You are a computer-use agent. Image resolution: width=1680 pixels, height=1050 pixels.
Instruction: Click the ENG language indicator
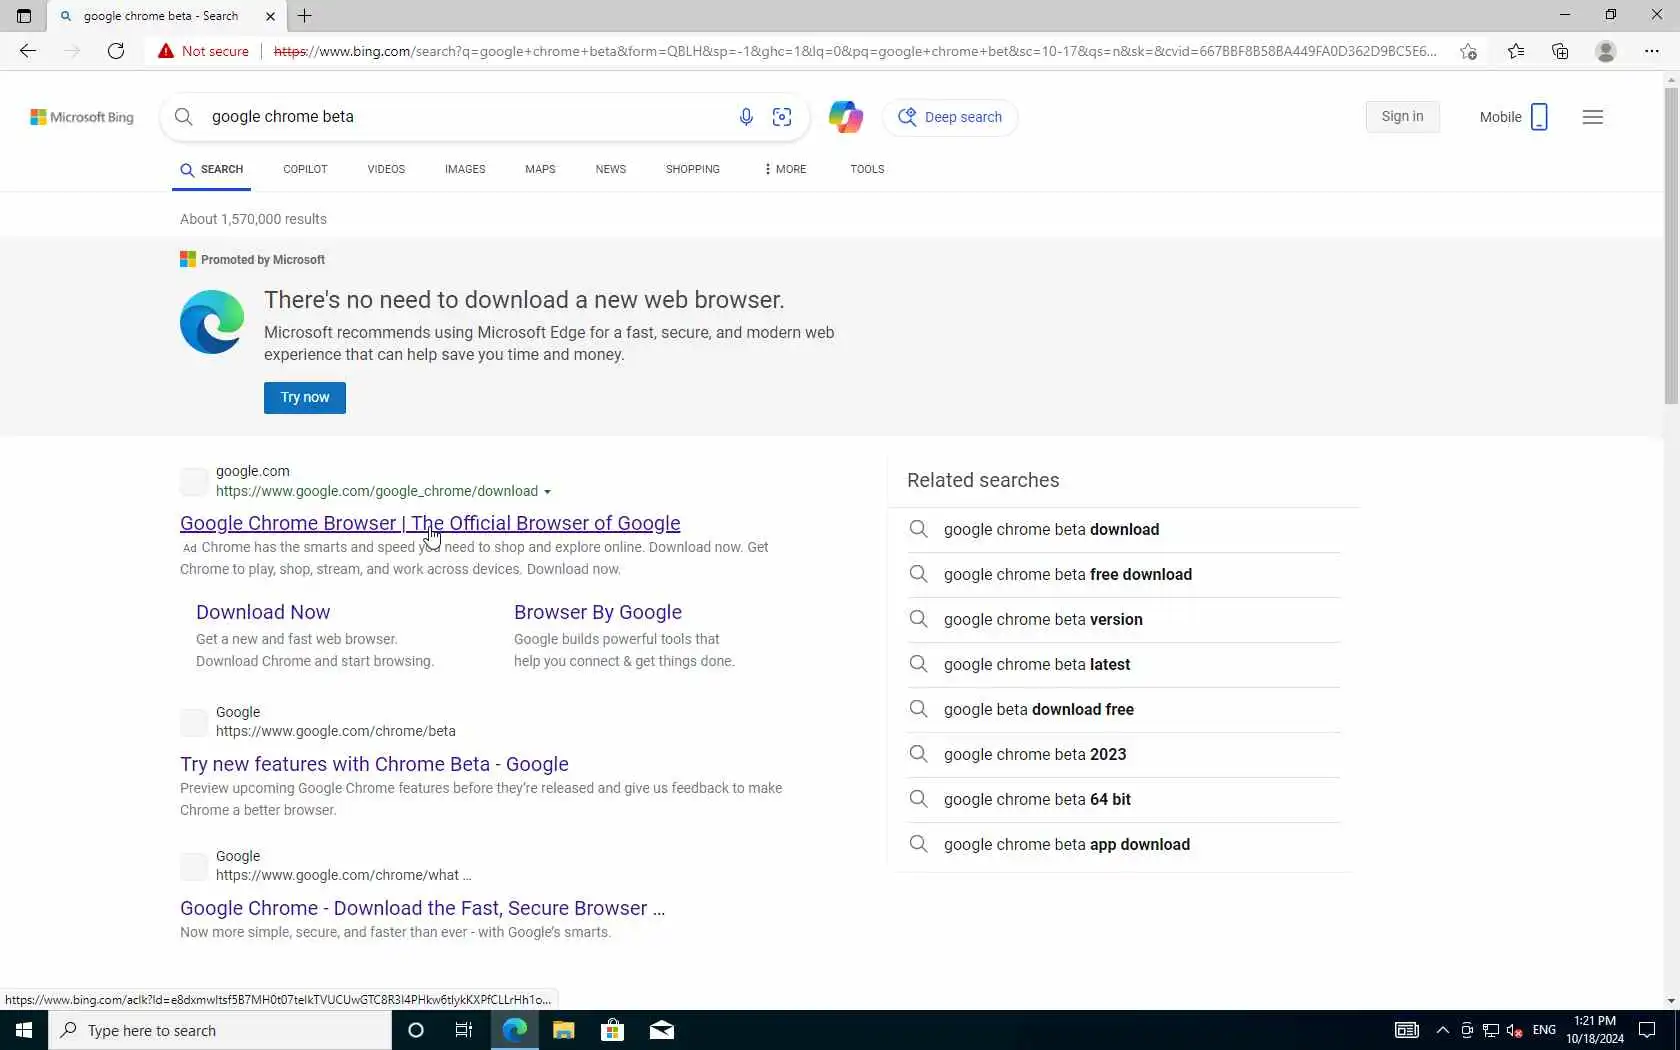[1544, 1030]
